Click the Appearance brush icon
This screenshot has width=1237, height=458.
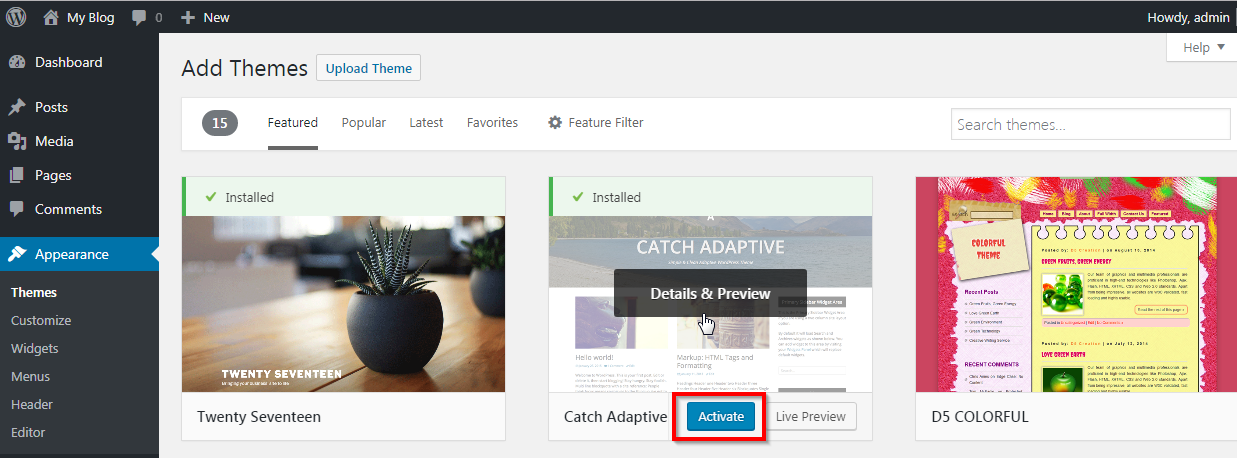click(x=17, y=254)
